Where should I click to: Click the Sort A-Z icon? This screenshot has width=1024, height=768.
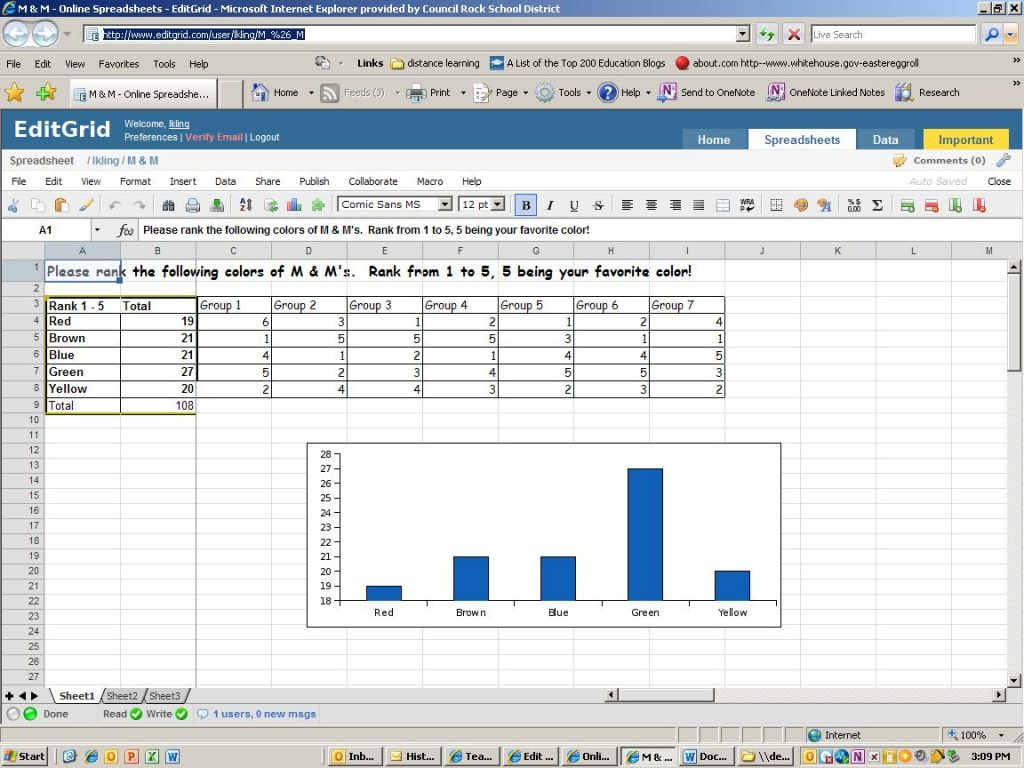[246, 205]
